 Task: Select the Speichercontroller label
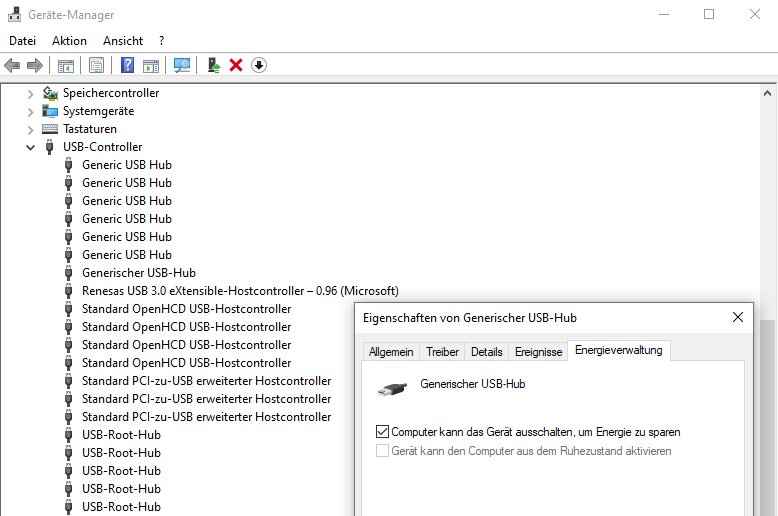coord(111,93)
